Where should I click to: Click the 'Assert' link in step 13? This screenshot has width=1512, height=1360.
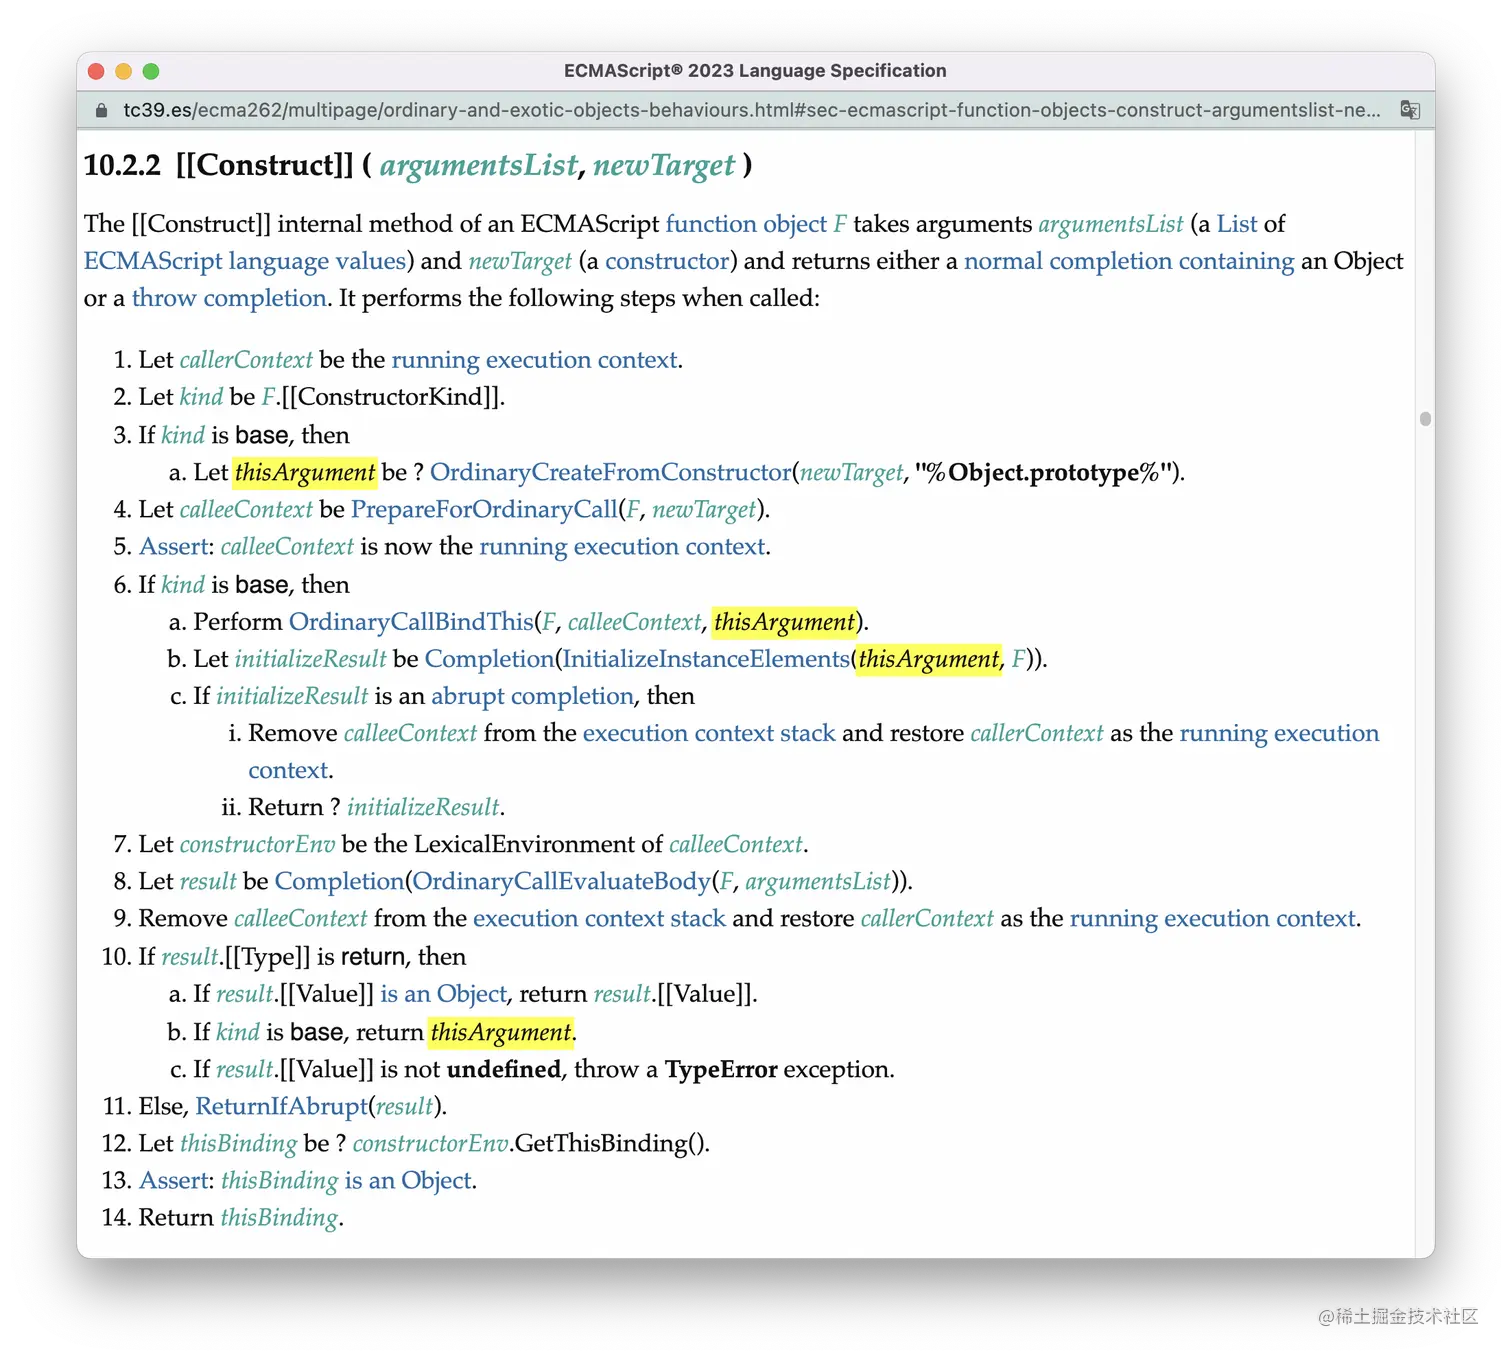[175, 1181]
